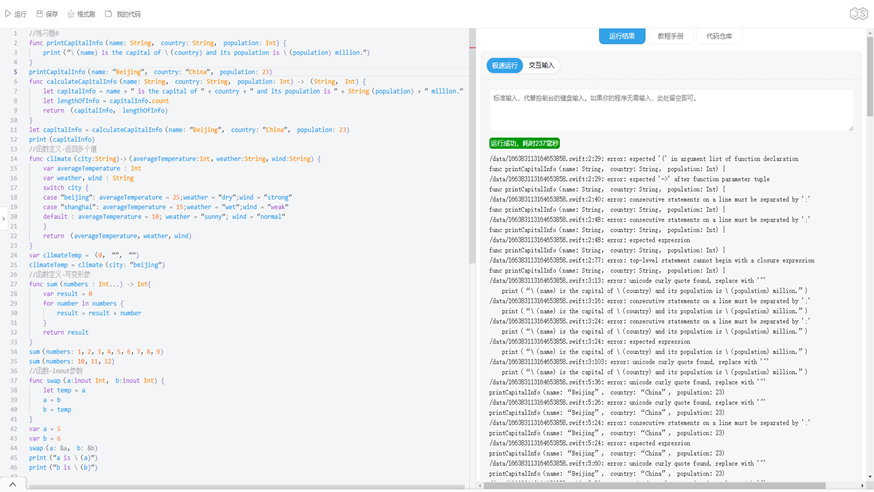Focus the standard input (标准输入) text area
This screenshot has width=874, height=492.
pos(671,110)
